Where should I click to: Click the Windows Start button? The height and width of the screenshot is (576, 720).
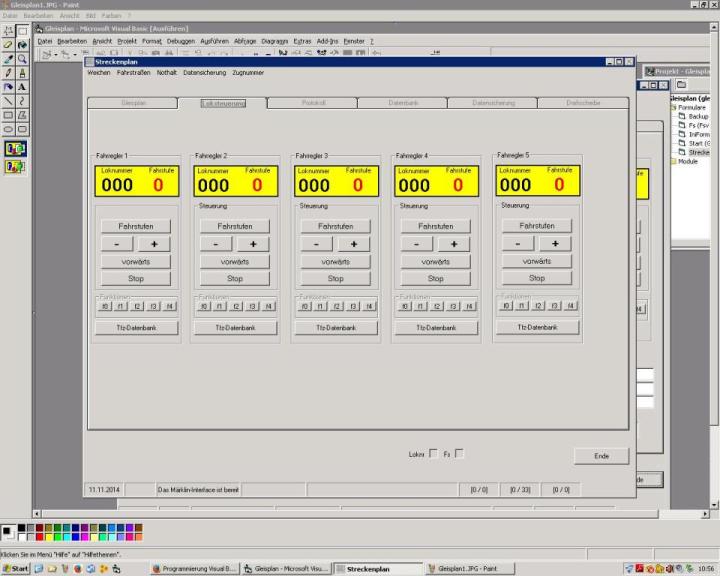pyautogui.click(x=15, y=568)
